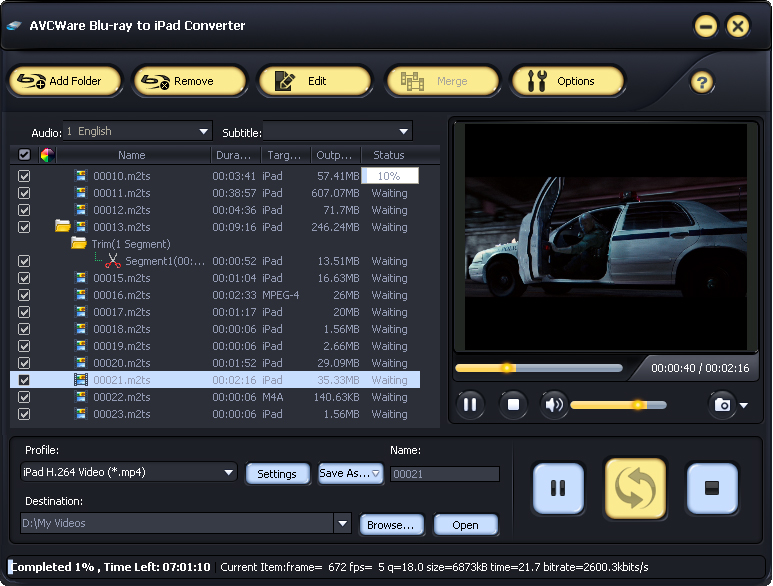Open the Destination path dropdown arrow
Image resolution: width=773 pixels, height=586 pixels.
pyautogui.click(x=342, y=523)
